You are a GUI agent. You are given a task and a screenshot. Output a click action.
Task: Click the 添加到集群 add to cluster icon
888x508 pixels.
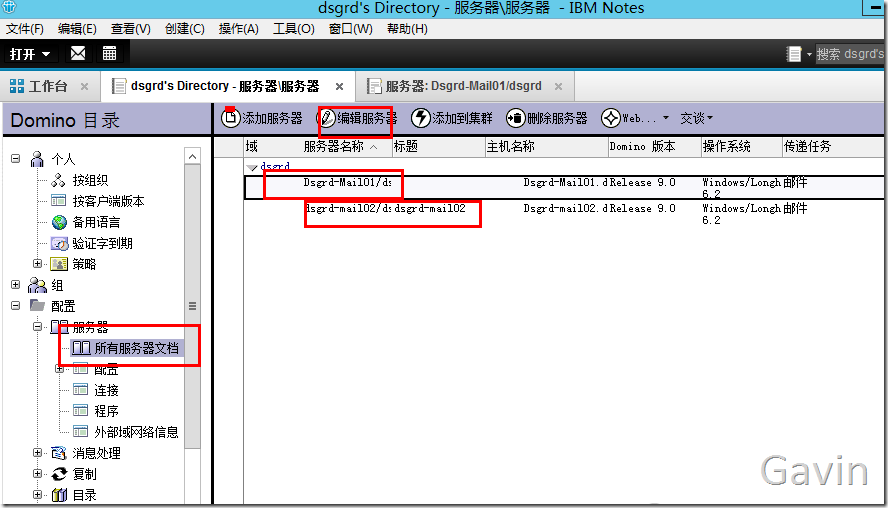point(420,118)
